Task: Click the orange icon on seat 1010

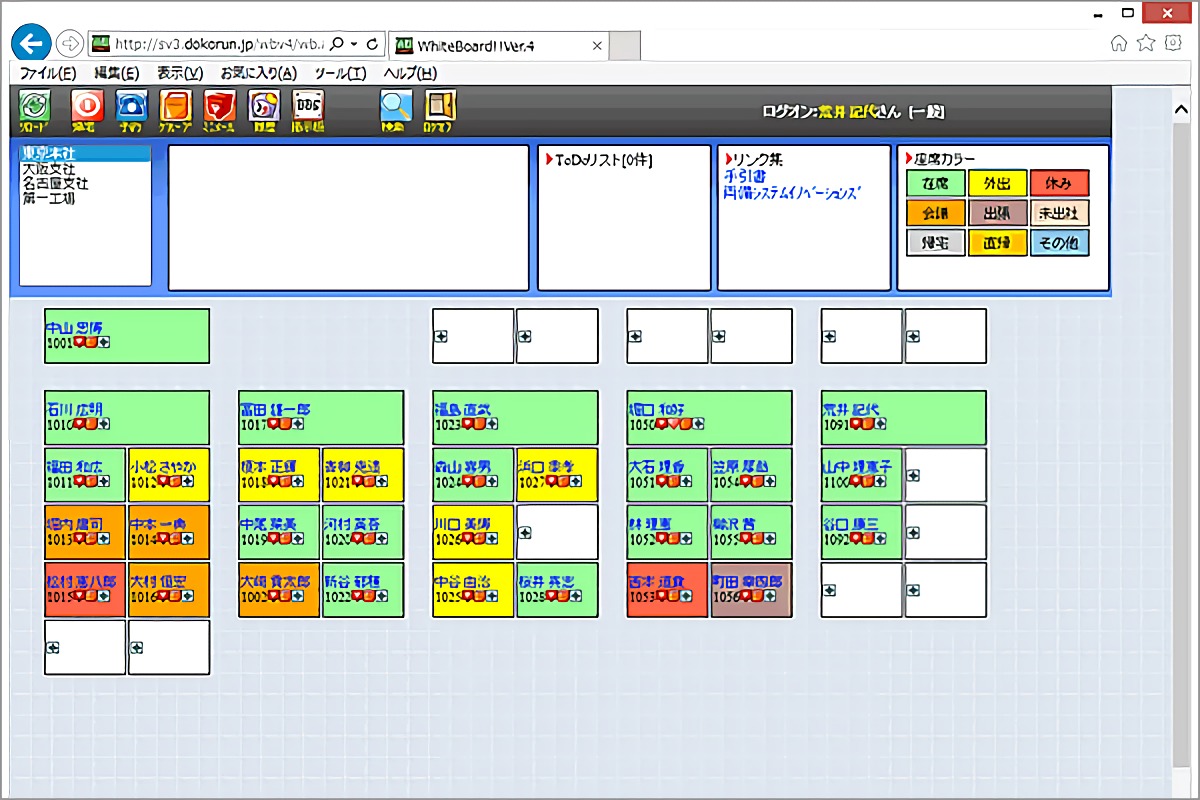Action: point(90,424)
